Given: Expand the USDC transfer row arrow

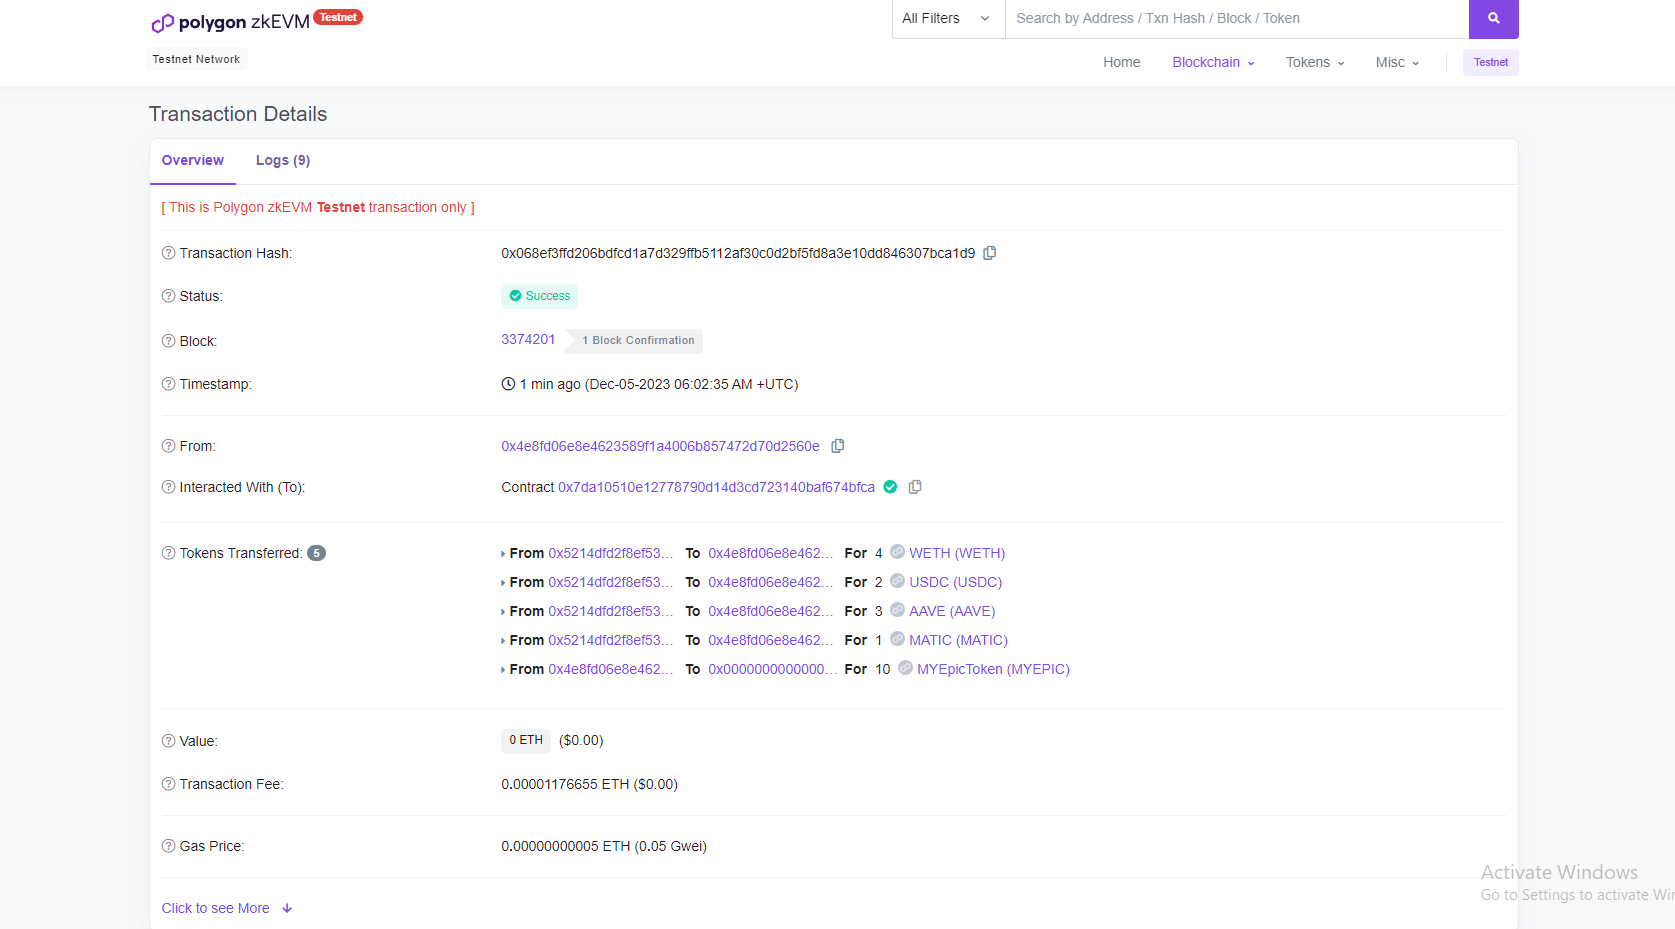Looking at the screenshot, I should [x=503, y=583].
